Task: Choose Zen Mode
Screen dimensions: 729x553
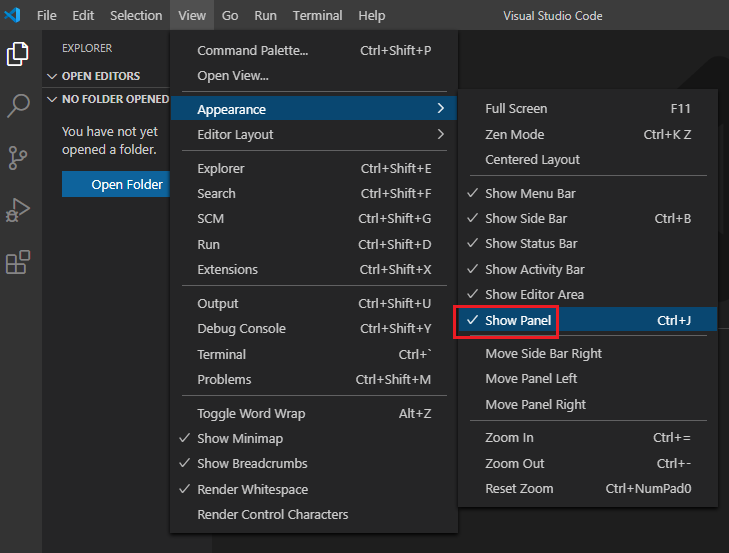Action: (x=588, y=134)
